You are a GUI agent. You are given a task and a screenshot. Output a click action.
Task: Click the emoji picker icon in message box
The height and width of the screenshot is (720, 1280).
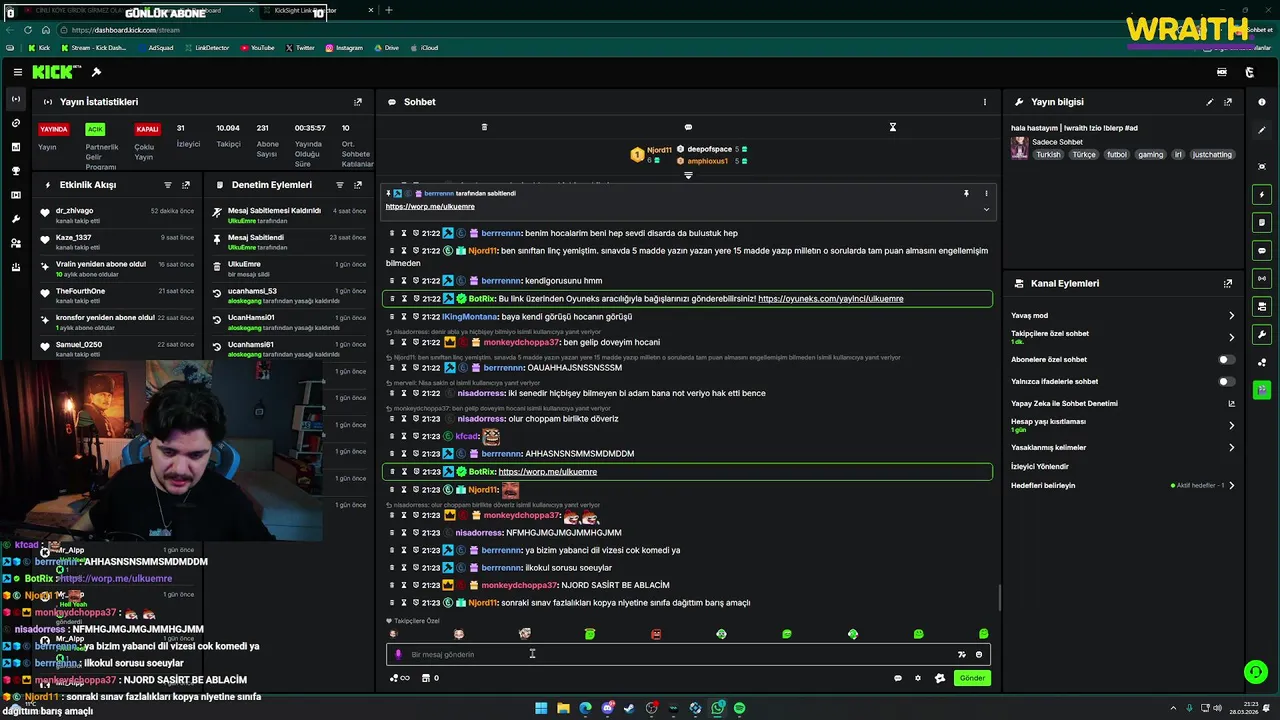(979, 654)
